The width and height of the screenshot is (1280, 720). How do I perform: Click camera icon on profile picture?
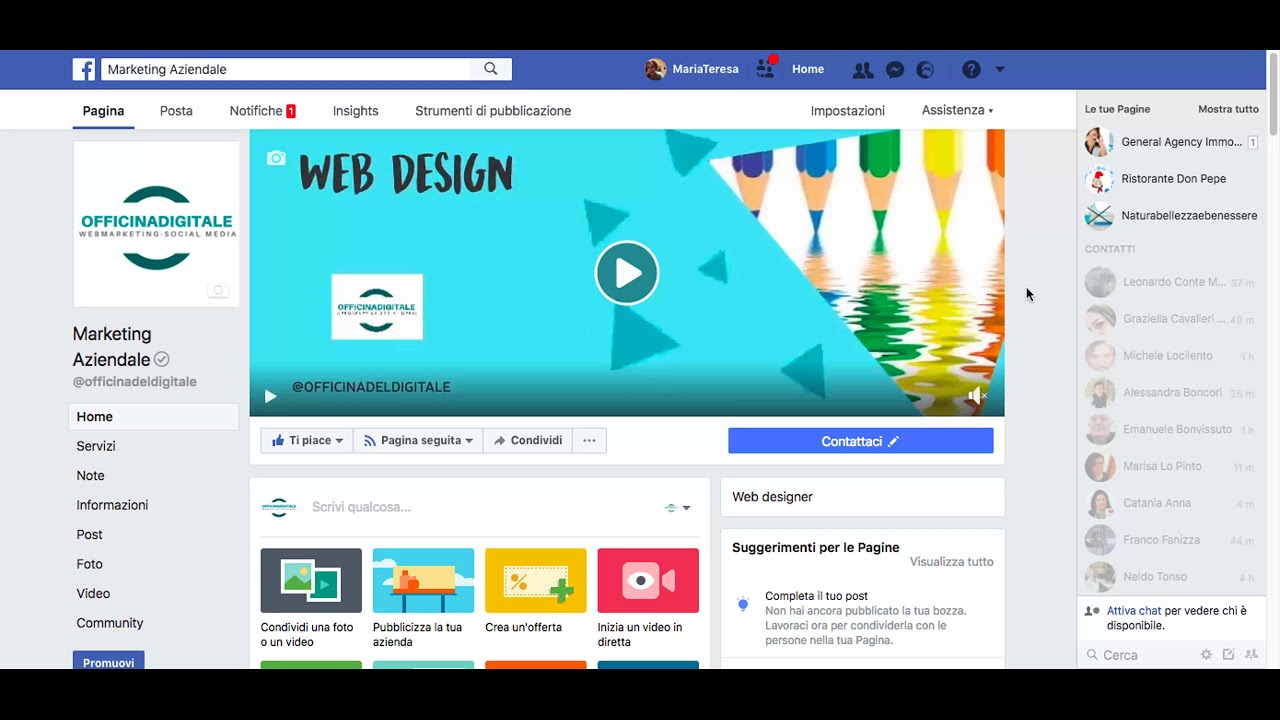click(218, 290)
